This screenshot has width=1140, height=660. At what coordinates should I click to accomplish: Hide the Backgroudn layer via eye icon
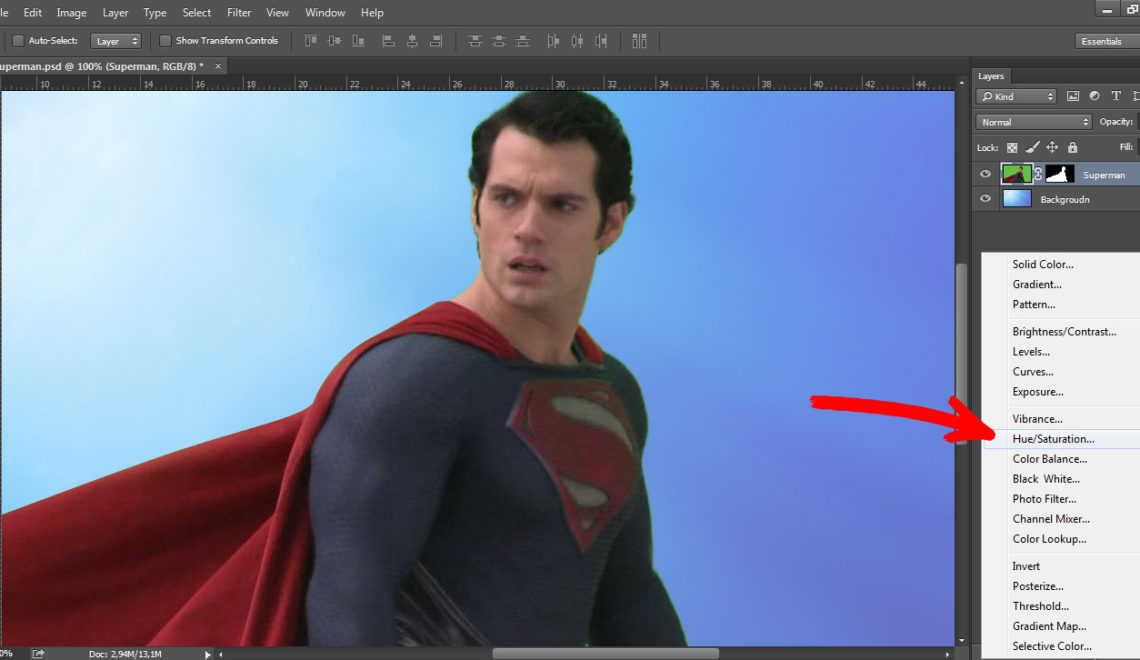[x=985, y=198]
